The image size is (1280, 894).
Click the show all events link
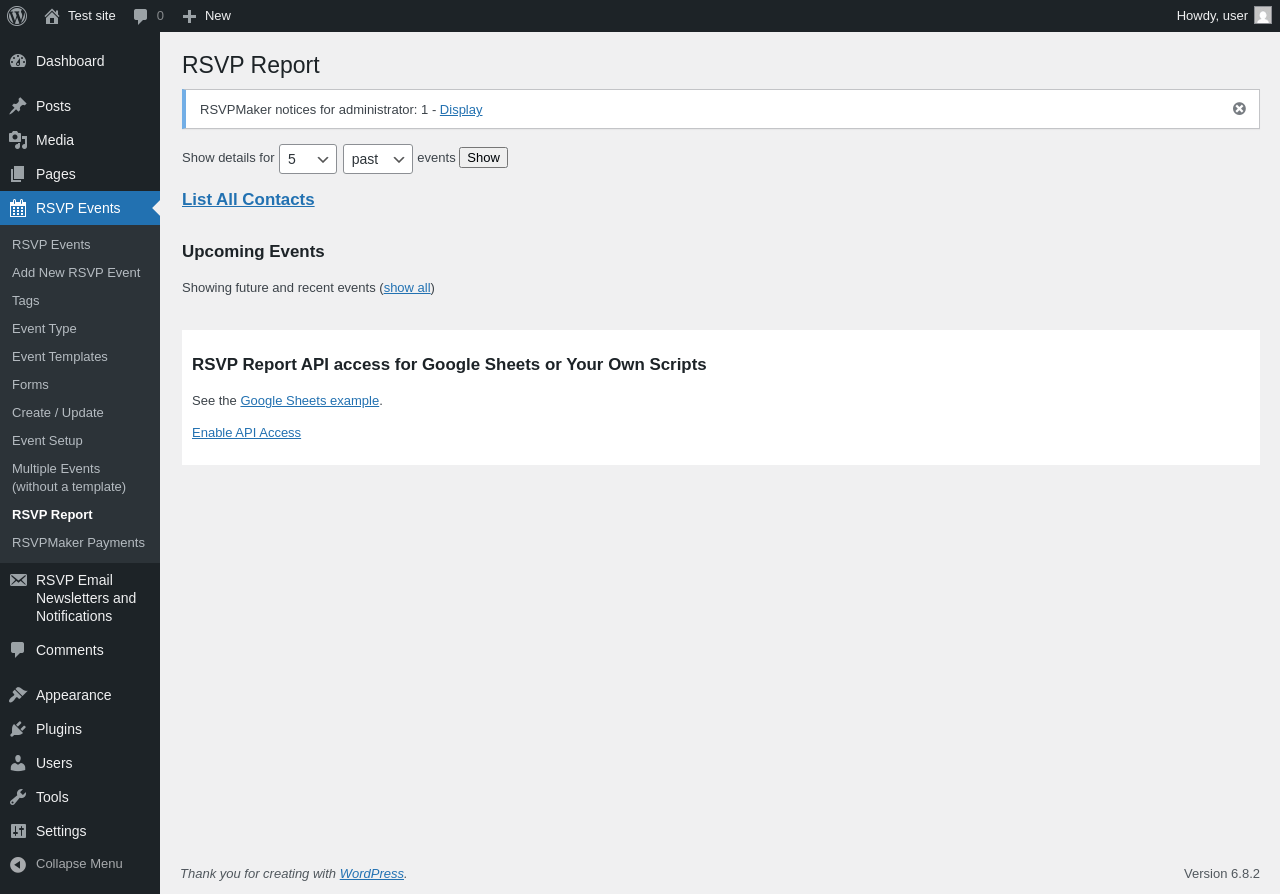(407, 288)
